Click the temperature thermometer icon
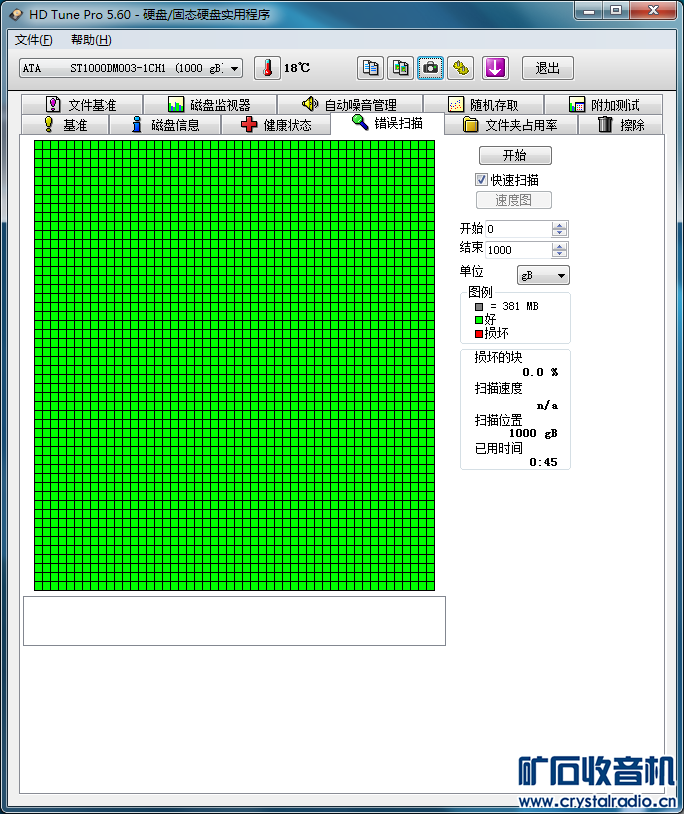Viewport: 684px width, 814px height. (x=267, y=68)
